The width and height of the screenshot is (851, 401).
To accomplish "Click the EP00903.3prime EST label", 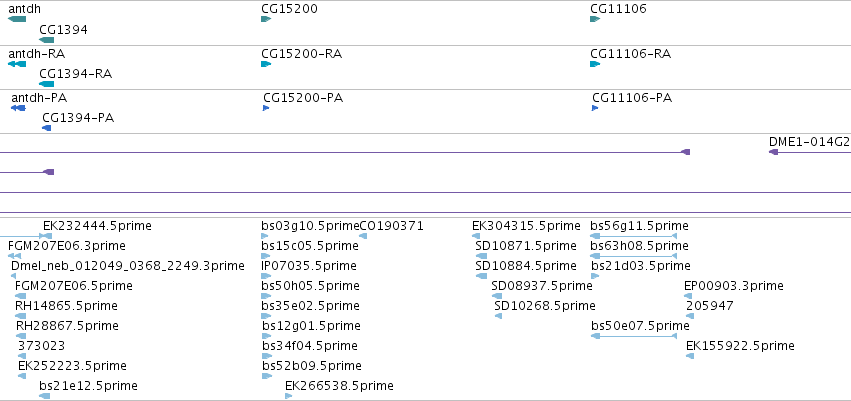I will 734,285.
